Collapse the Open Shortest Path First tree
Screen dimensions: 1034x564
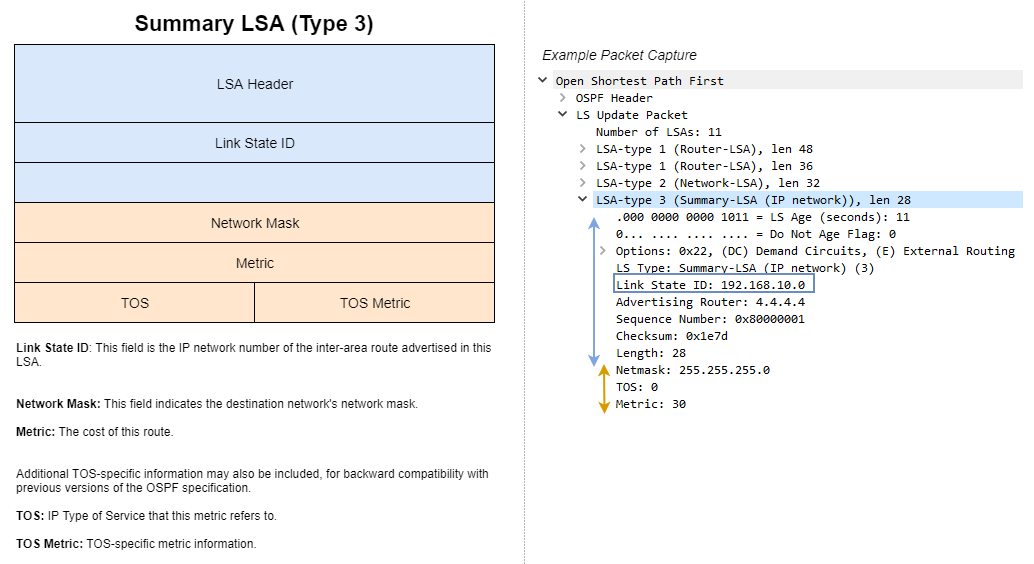[543, 80]
